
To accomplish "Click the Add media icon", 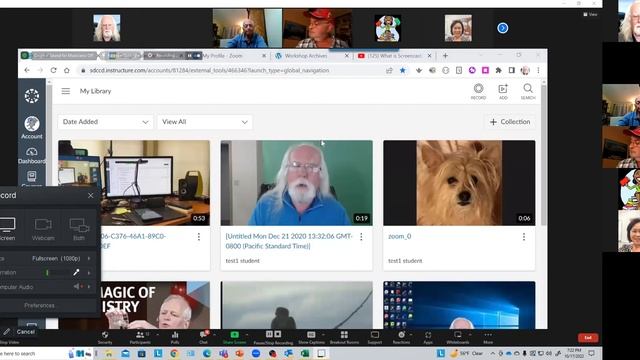I will pyautogui.click(x=503, y=91).
